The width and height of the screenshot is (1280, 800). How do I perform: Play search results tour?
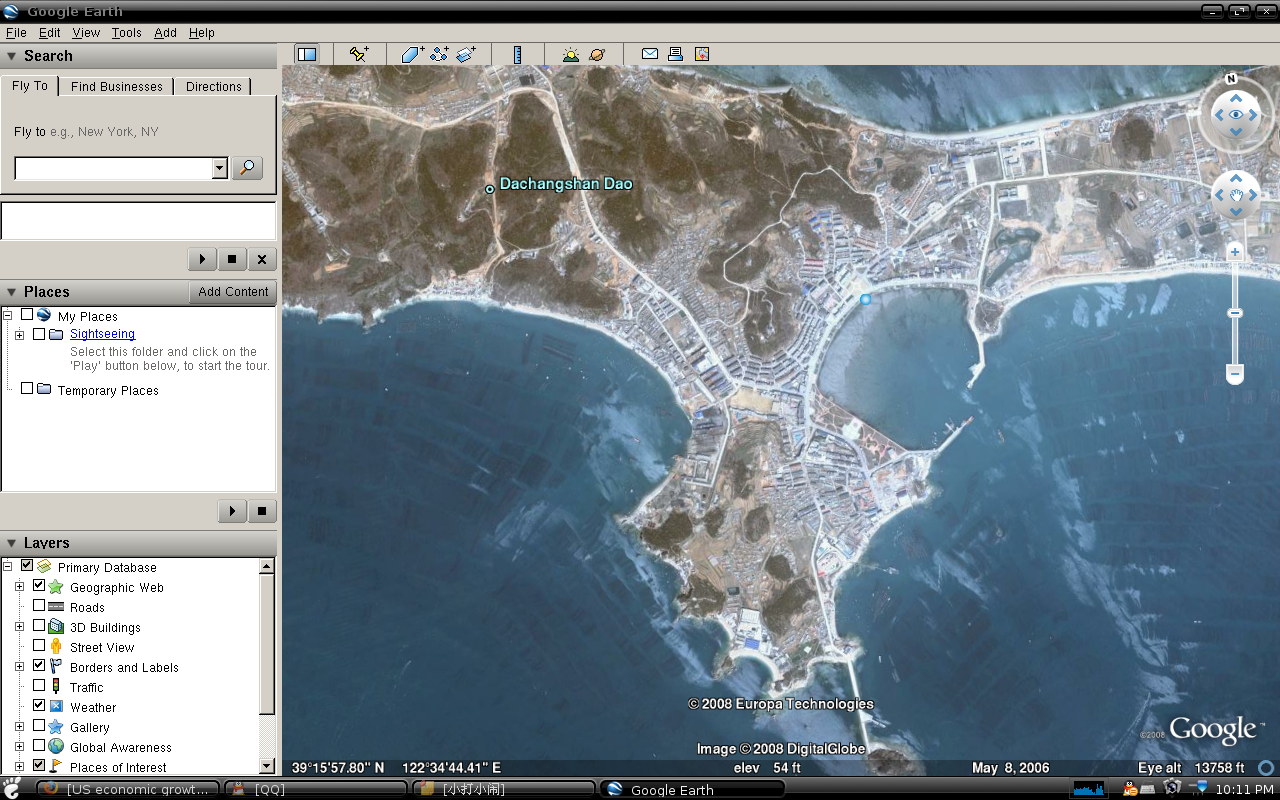click(202, 259)
